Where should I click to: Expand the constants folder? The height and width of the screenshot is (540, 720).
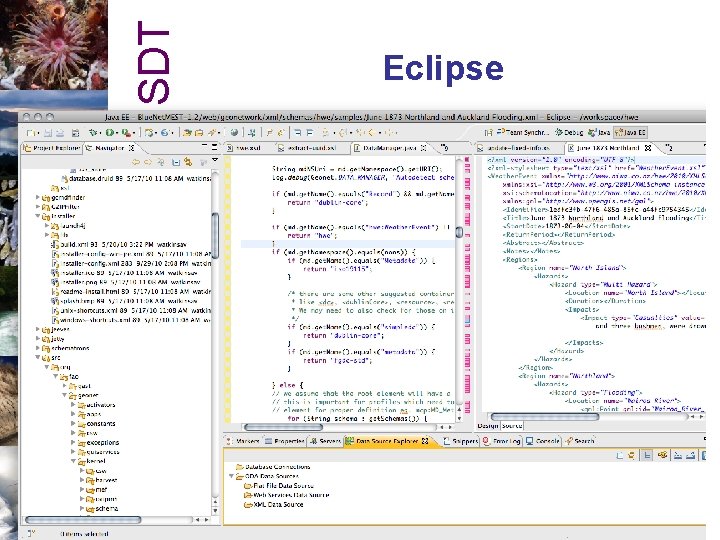coord(73,423)
